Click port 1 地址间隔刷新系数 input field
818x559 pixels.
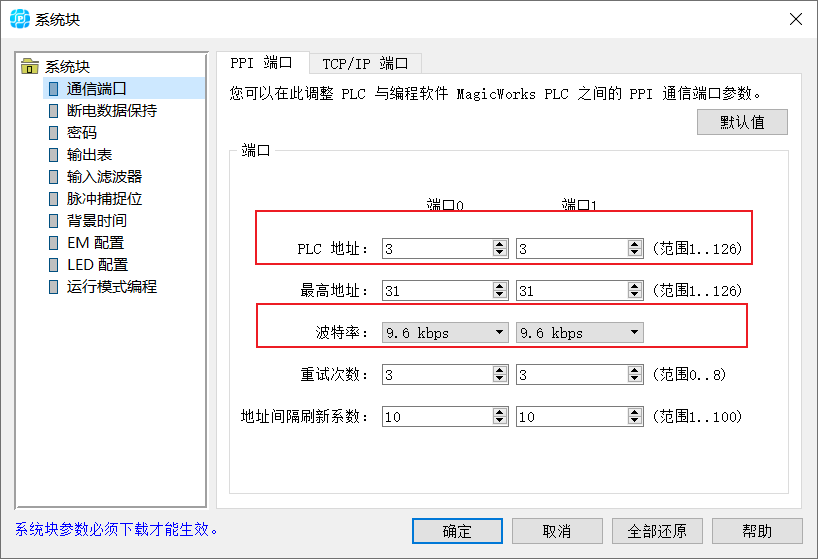click(572, 416)
